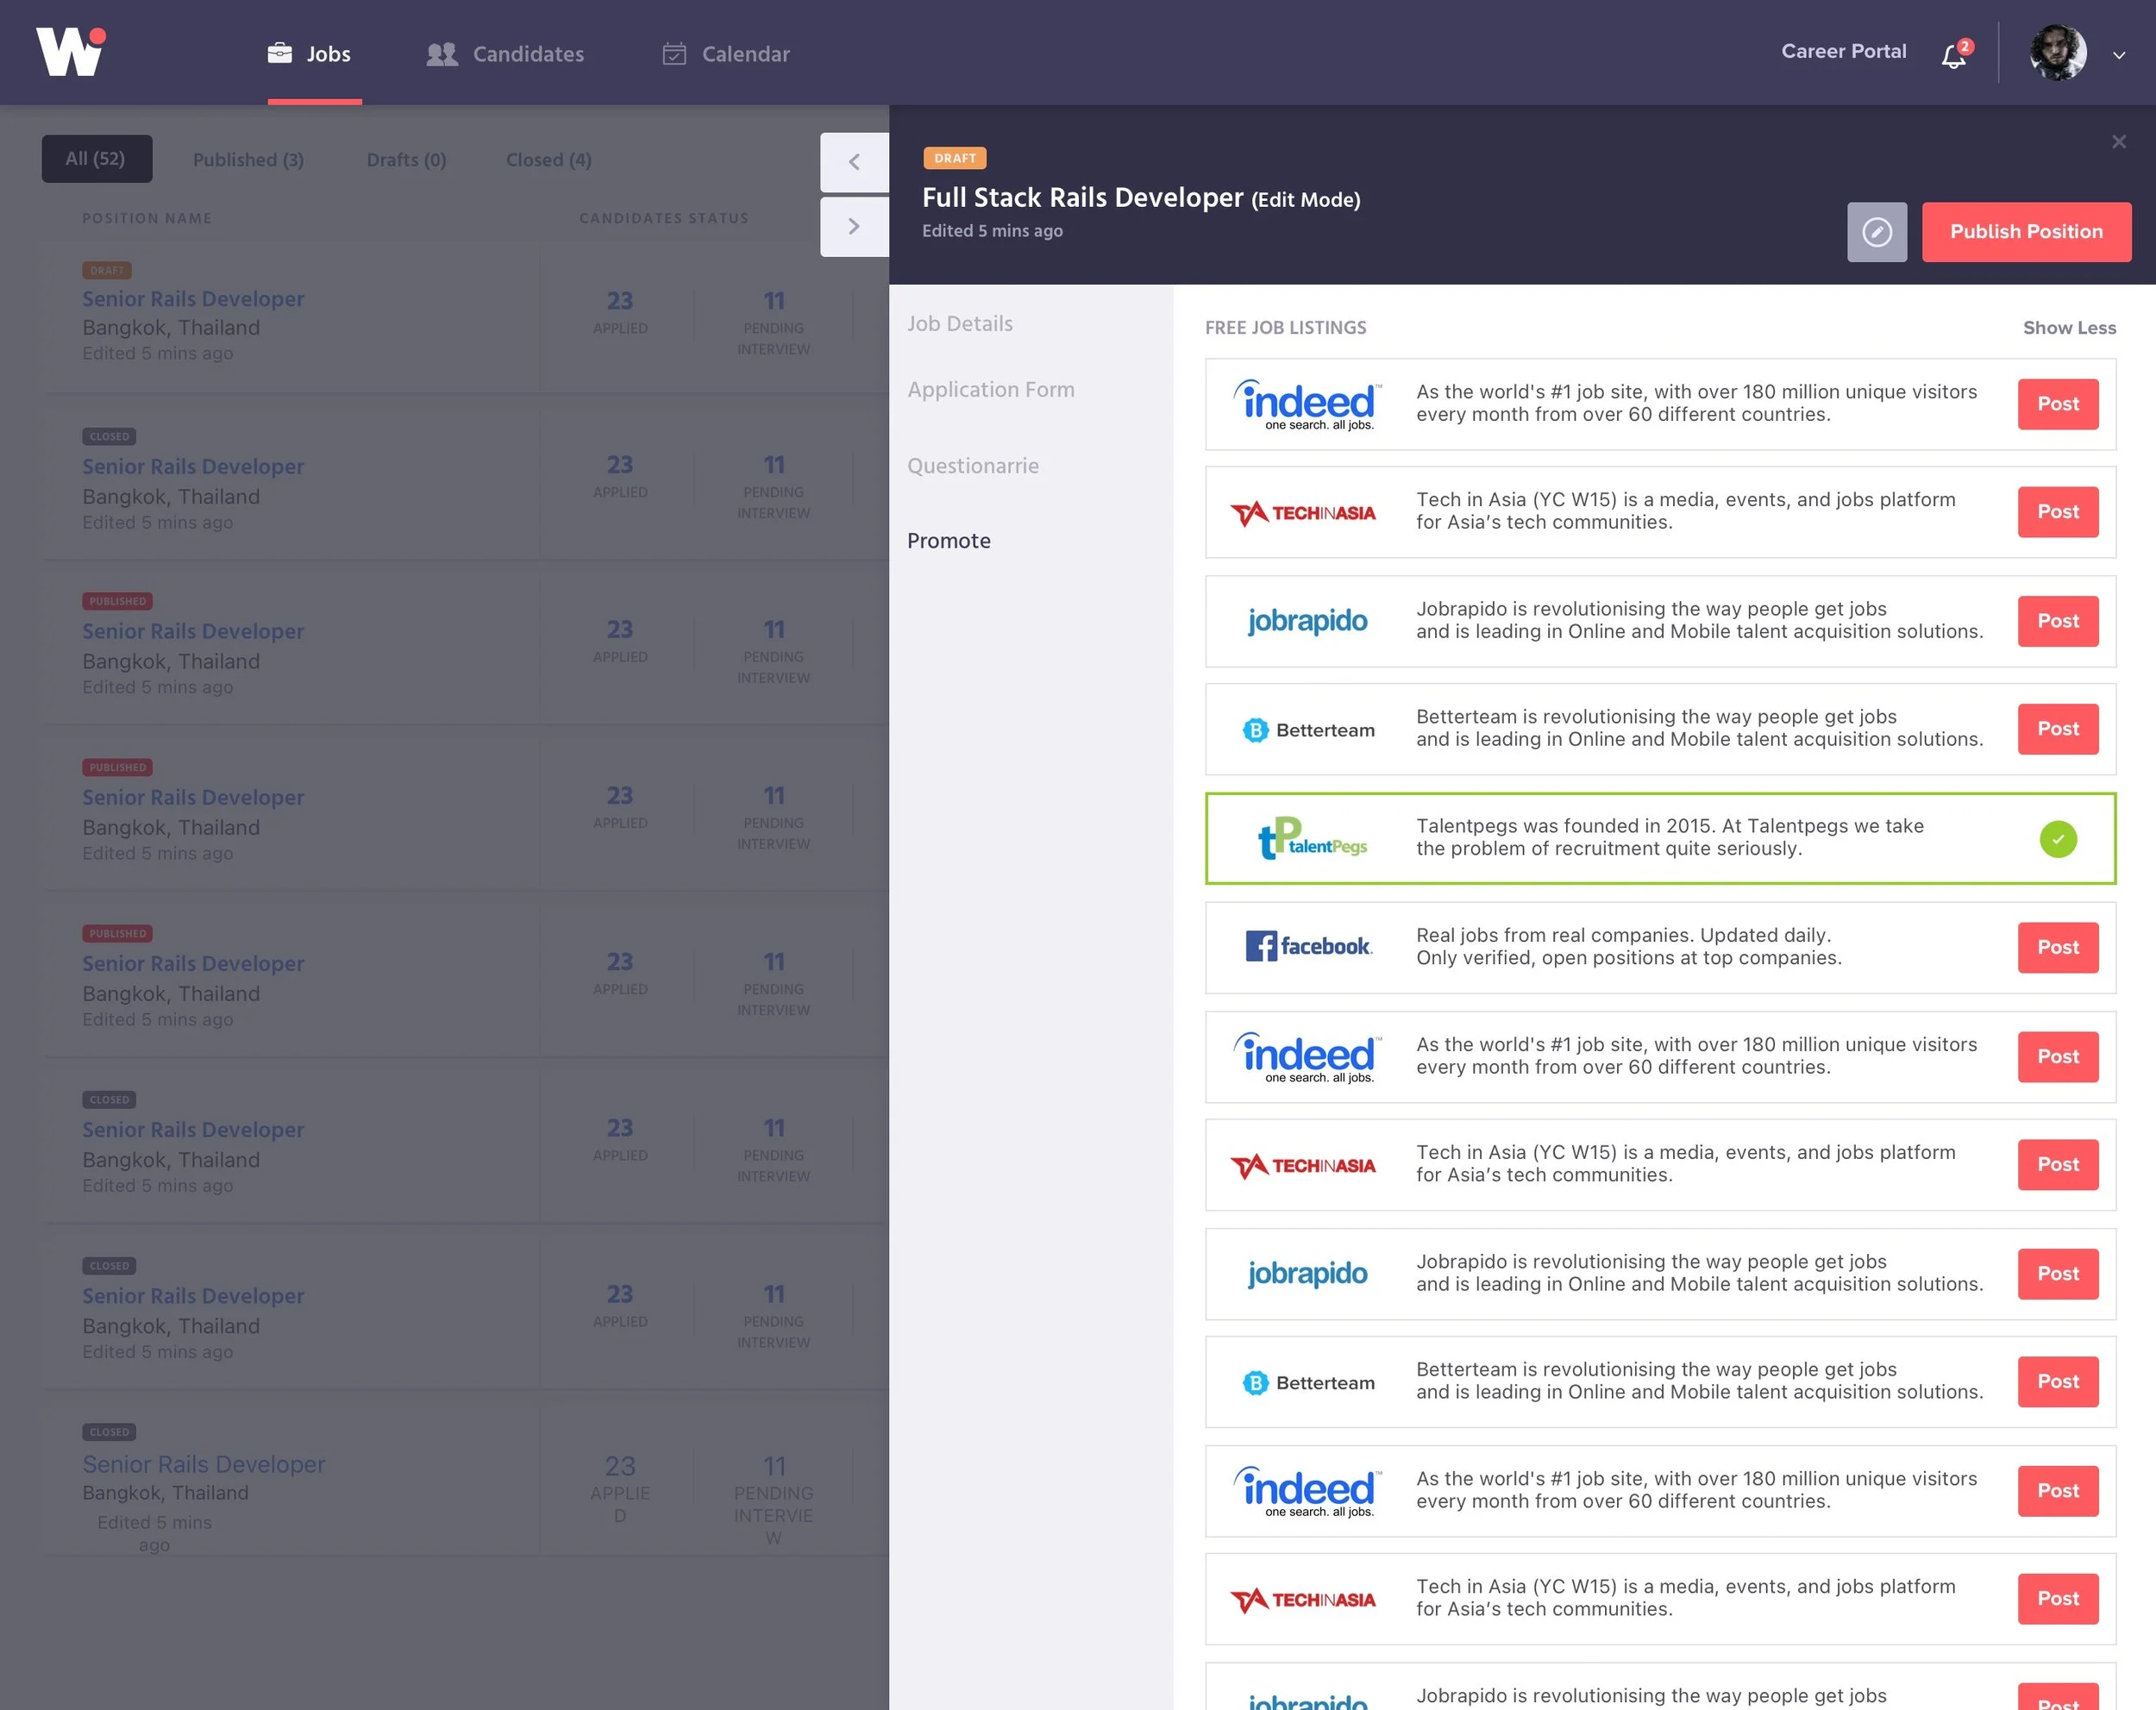This screenshot has width=2156, height=1710.
Task: Click the third Indeed logo
Action: pyautogui.click(x=1307, y=1492)
